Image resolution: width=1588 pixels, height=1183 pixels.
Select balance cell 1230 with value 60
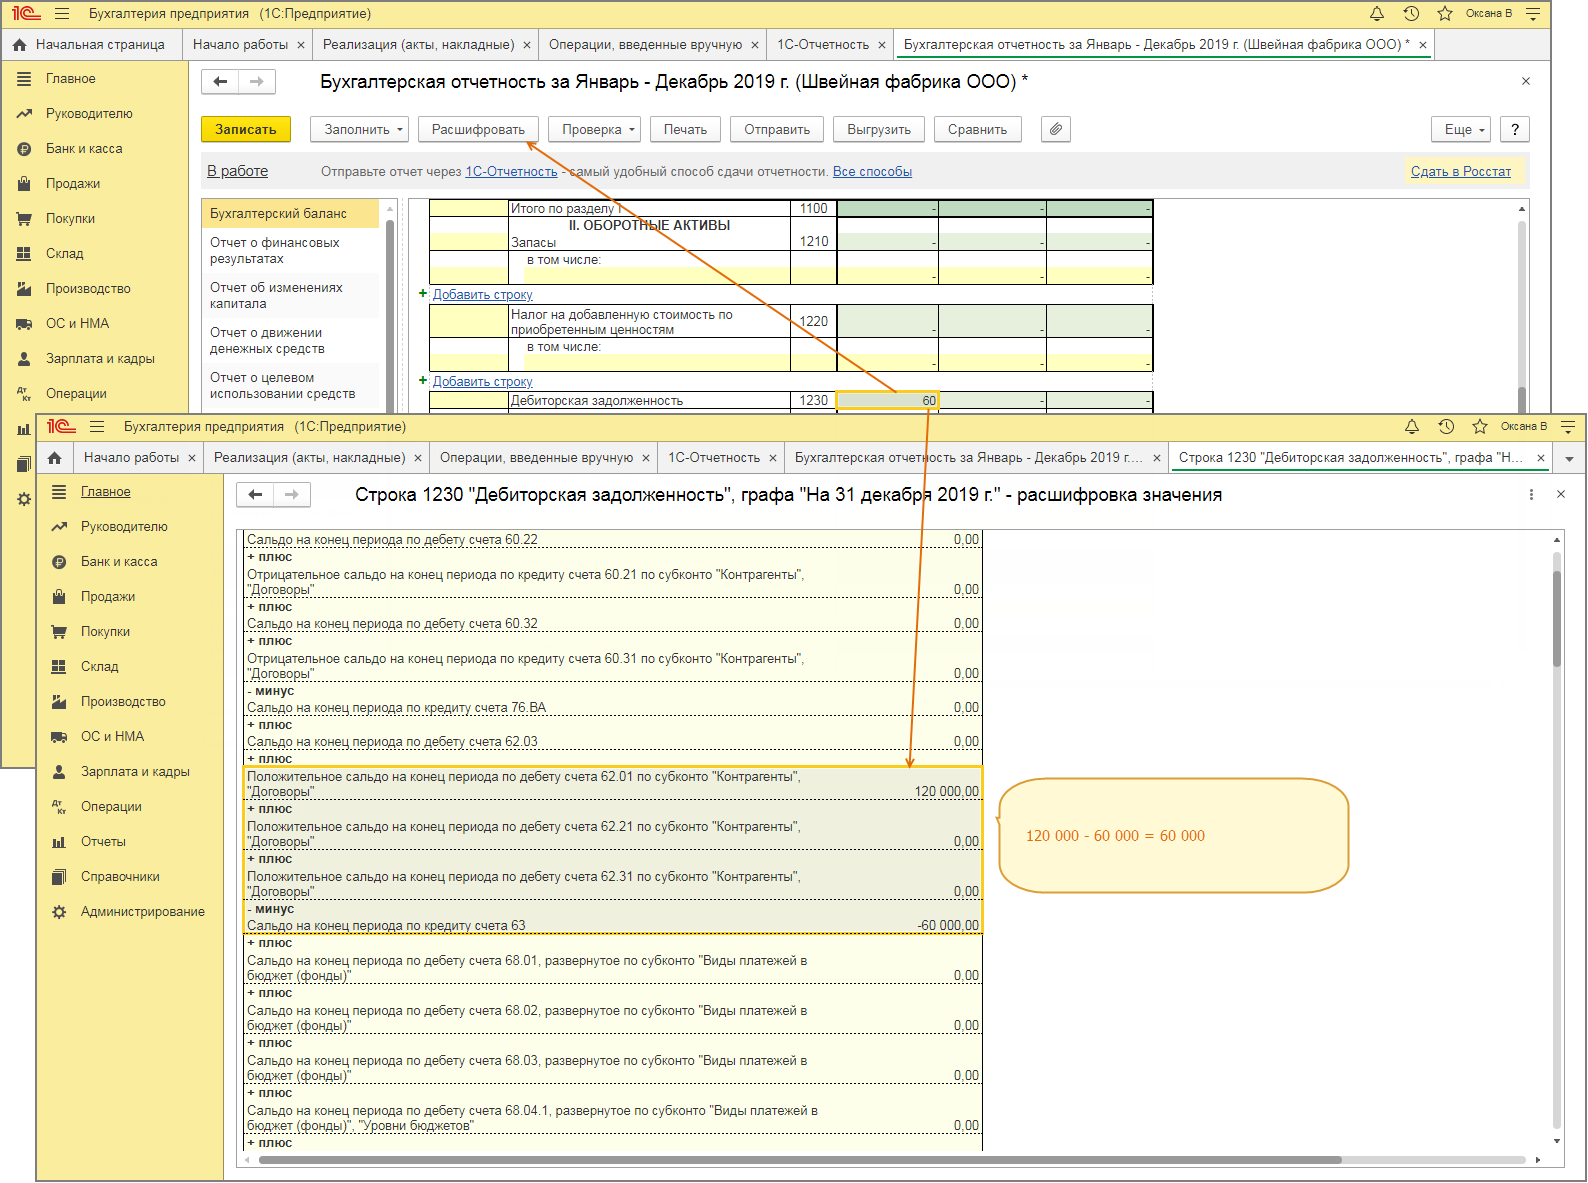coord(887,401)
